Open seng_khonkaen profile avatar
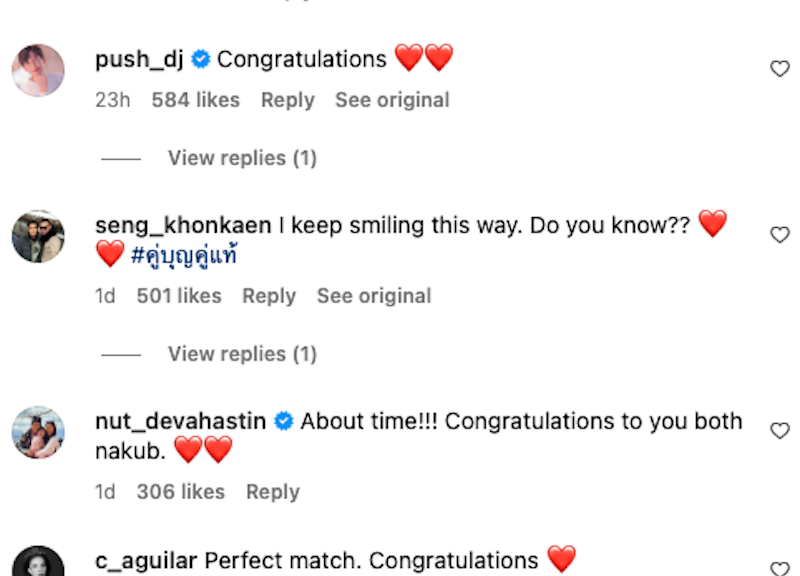 (38, 236)
